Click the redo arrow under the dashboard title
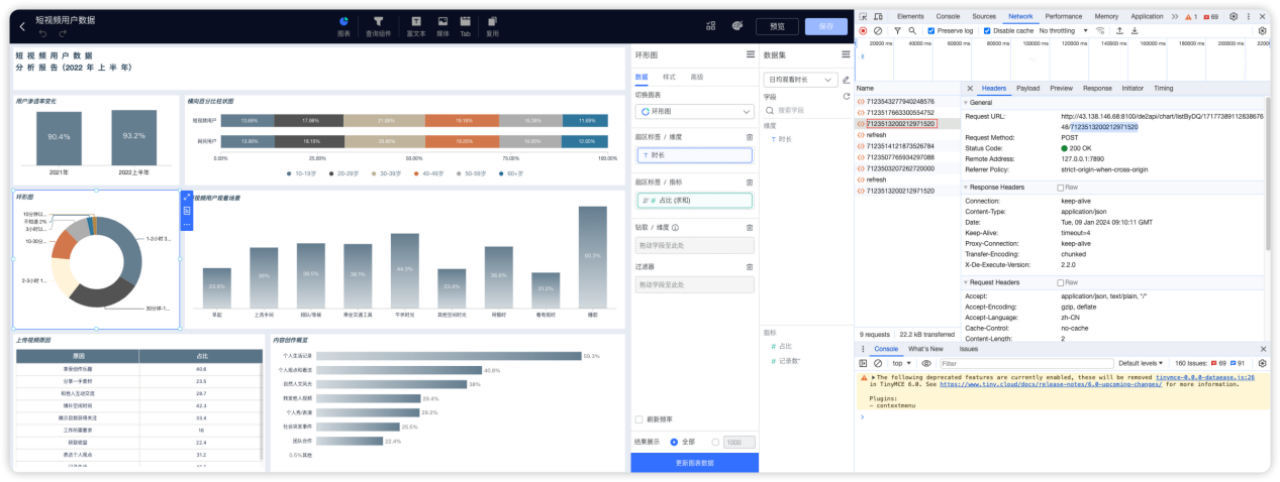The height and width of the screenshot is (482, 1280). (x=61, y=34)
